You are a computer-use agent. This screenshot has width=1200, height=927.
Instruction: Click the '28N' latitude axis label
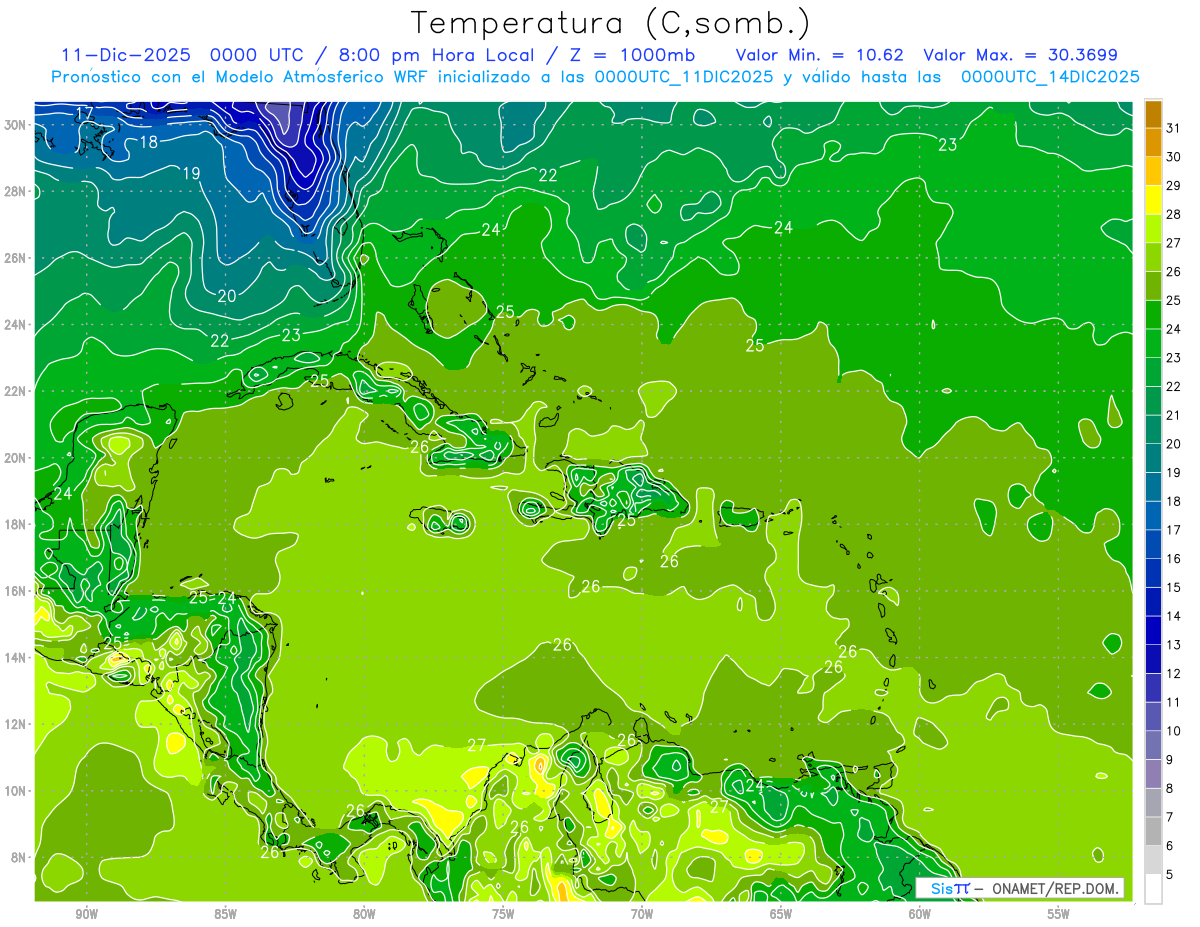pyautogui.click(x=14, y=191)
